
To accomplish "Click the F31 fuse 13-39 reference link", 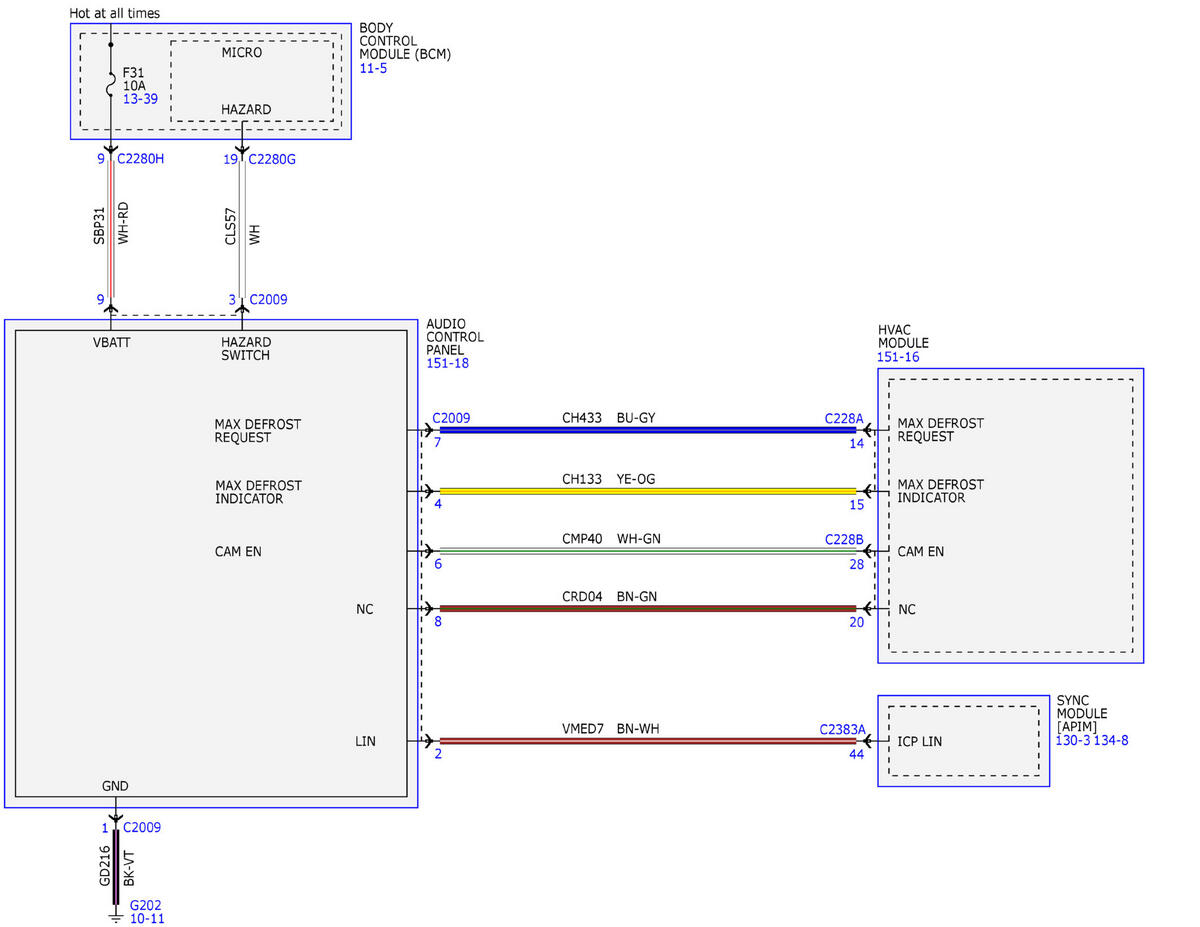I will pos(140,99).
